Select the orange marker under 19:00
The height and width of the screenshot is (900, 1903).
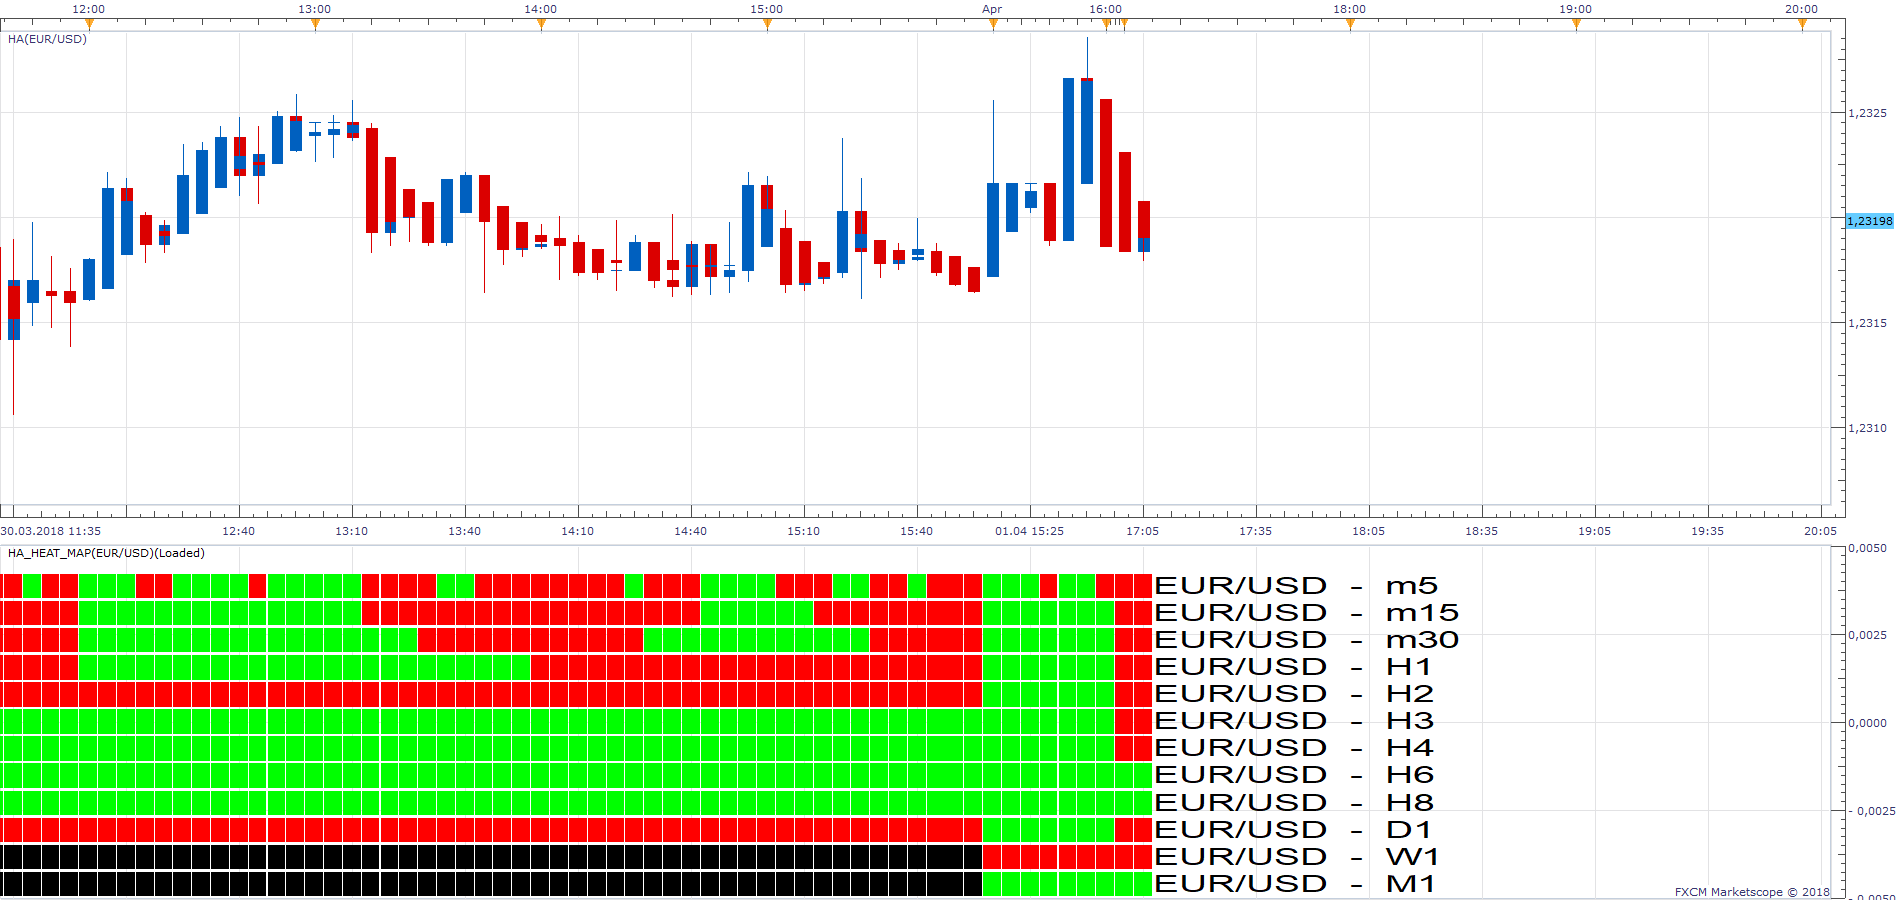pyautogui.click(x=1576, y=25)
